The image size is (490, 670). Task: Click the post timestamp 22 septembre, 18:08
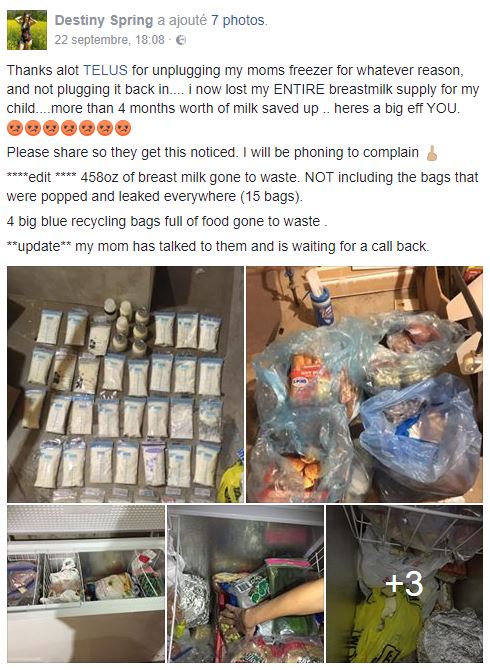pyautogui.click(x=109, y=40)
